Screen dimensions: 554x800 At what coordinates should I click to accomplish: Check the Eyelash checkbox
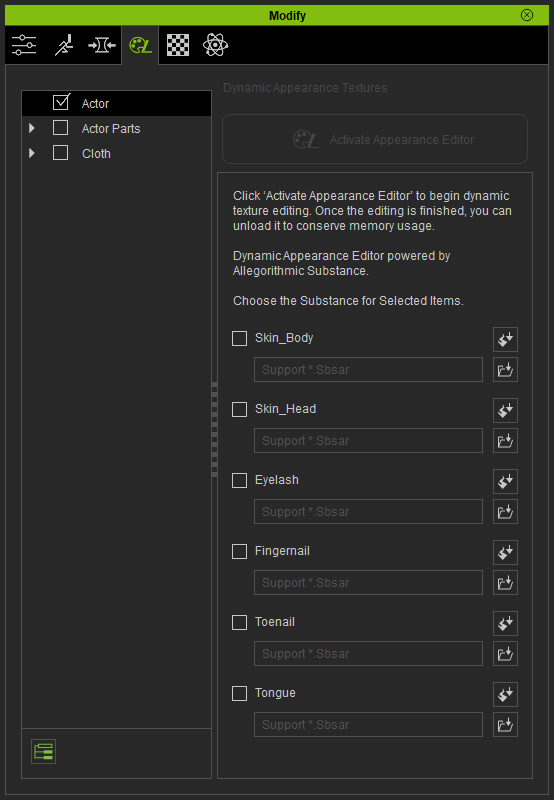(239, 480)
